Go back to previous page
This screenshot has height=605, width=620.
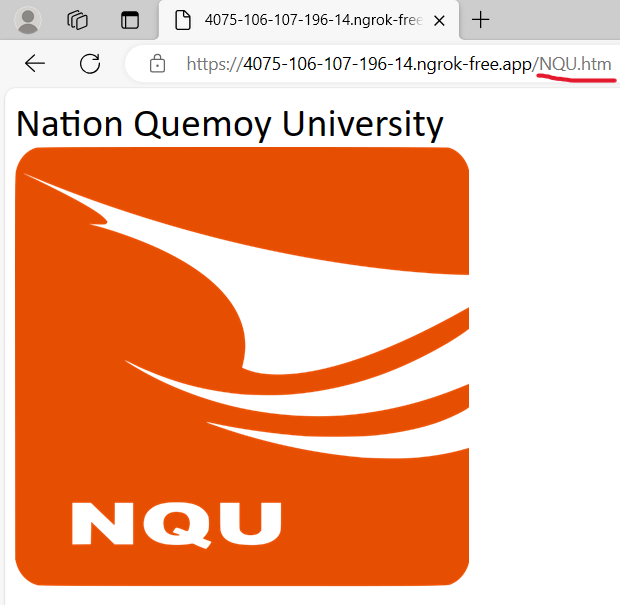coord(35,64)
